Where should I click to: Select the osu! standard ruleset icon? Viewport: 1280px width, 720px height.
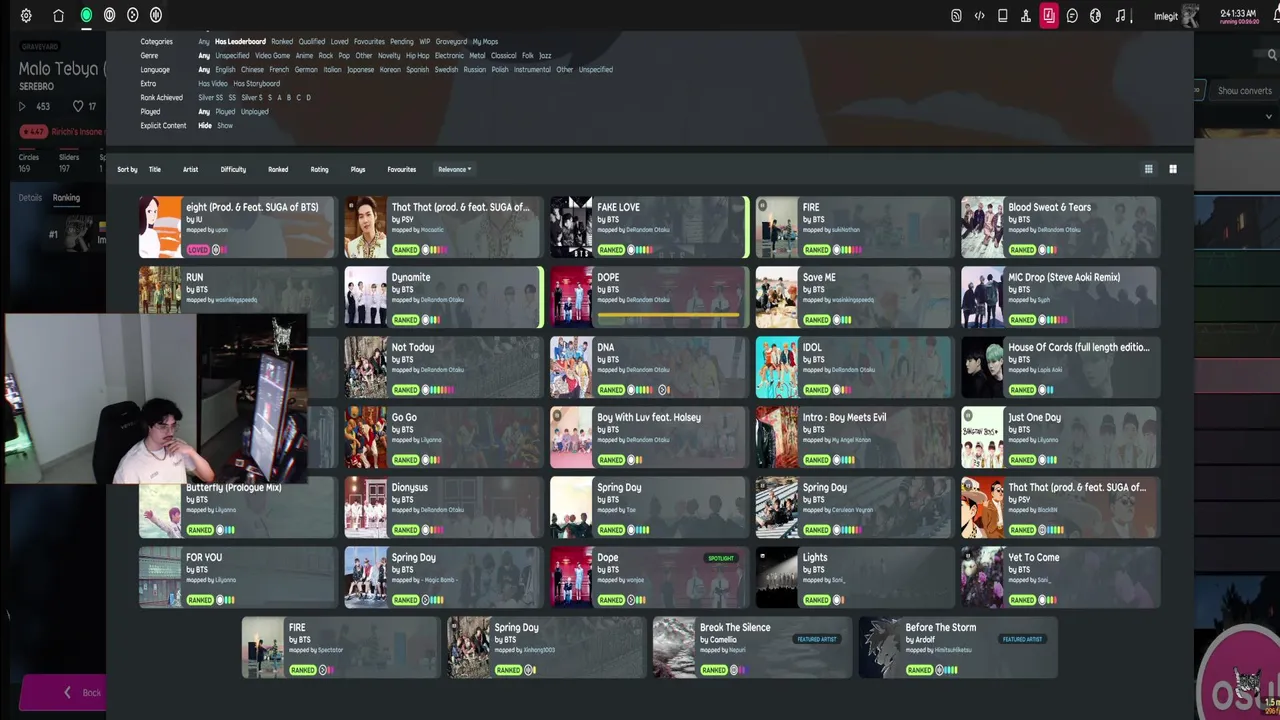click(x=86, y=15)
